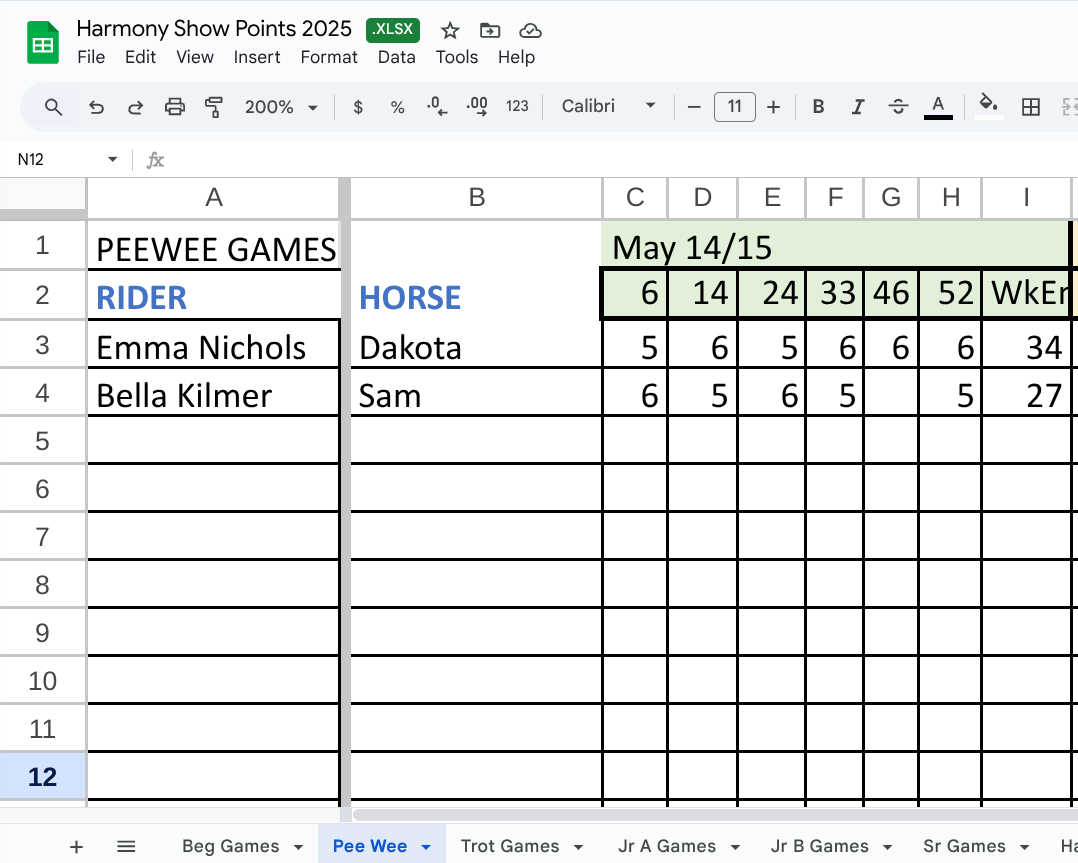Switch to the Trot Games sheet tab

tap(510, 846)
